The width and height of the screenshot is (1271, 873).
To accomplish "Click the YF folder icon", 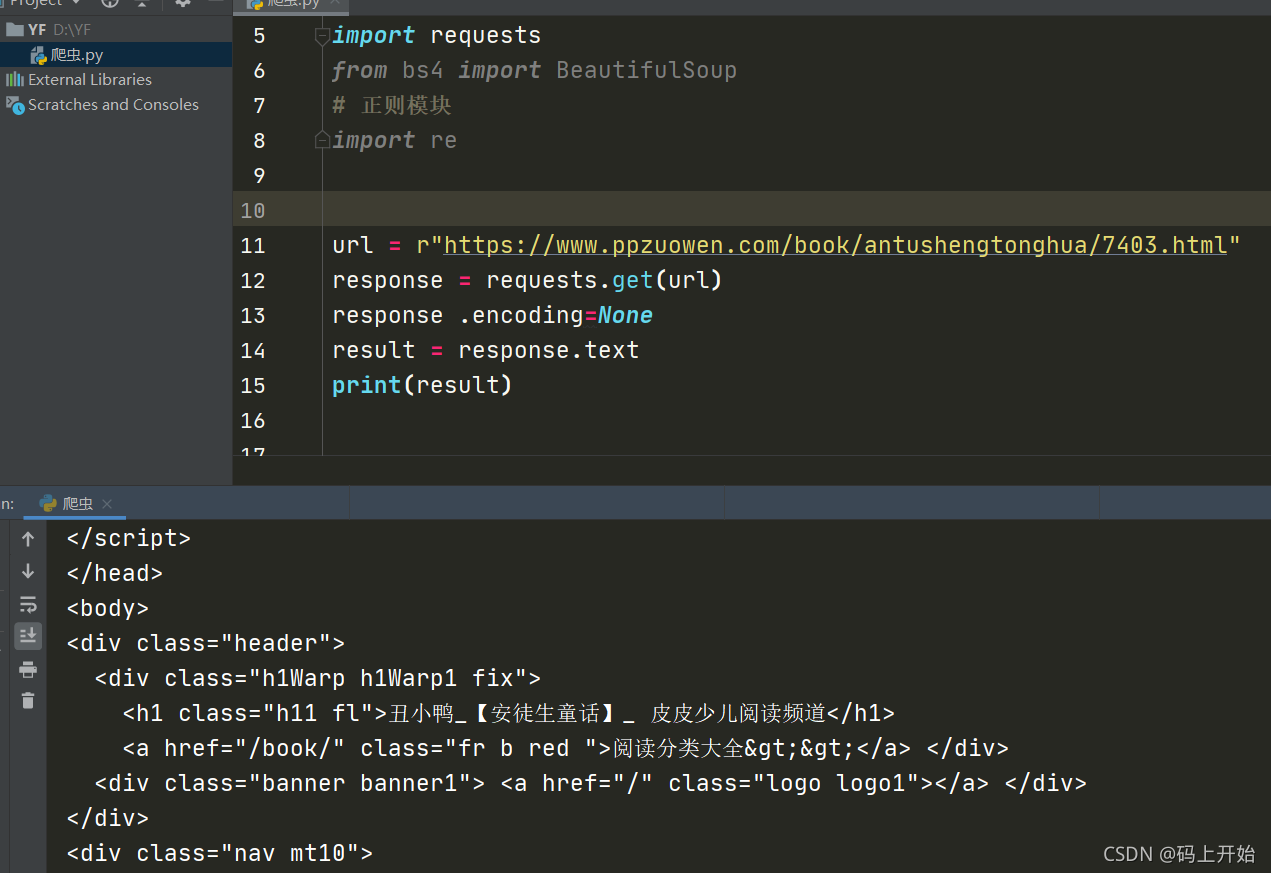I will point(14,30).
